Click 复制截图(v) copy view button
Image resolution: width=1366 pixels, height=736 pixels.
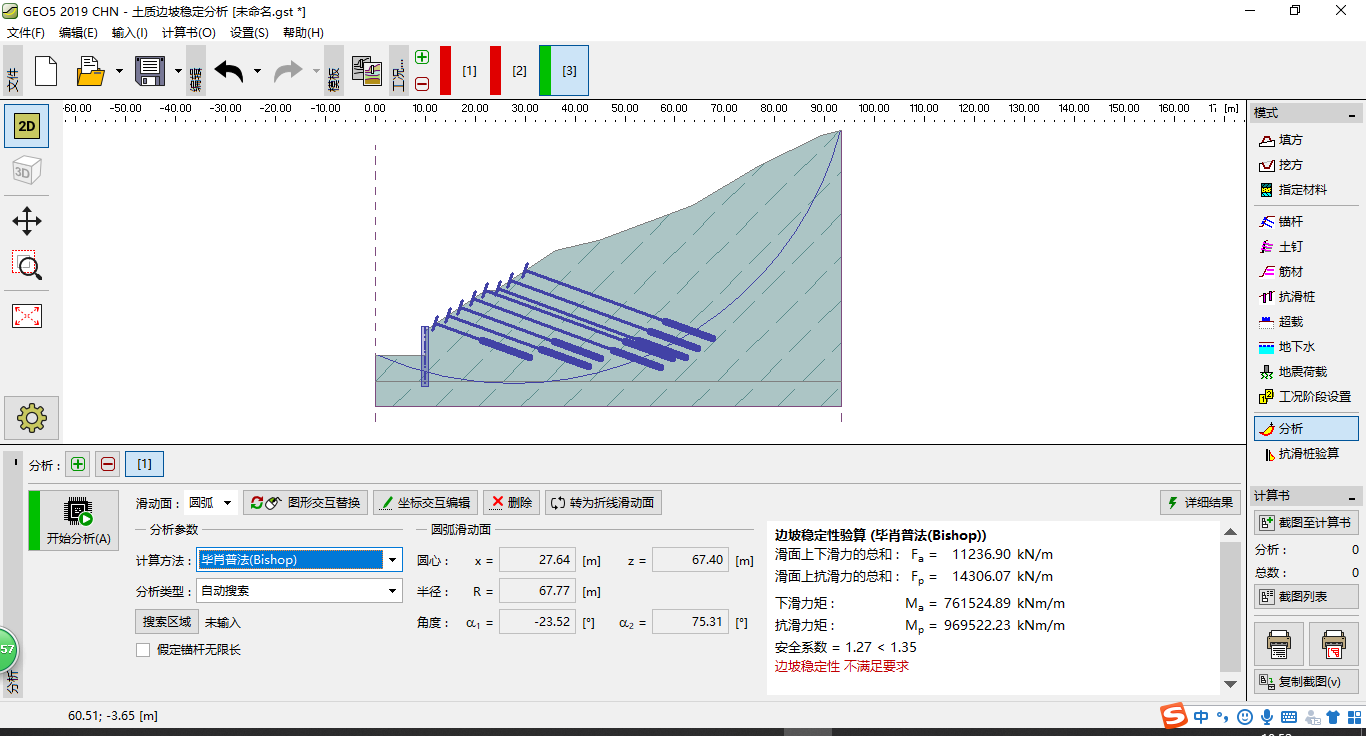(x=1306, y=682)
